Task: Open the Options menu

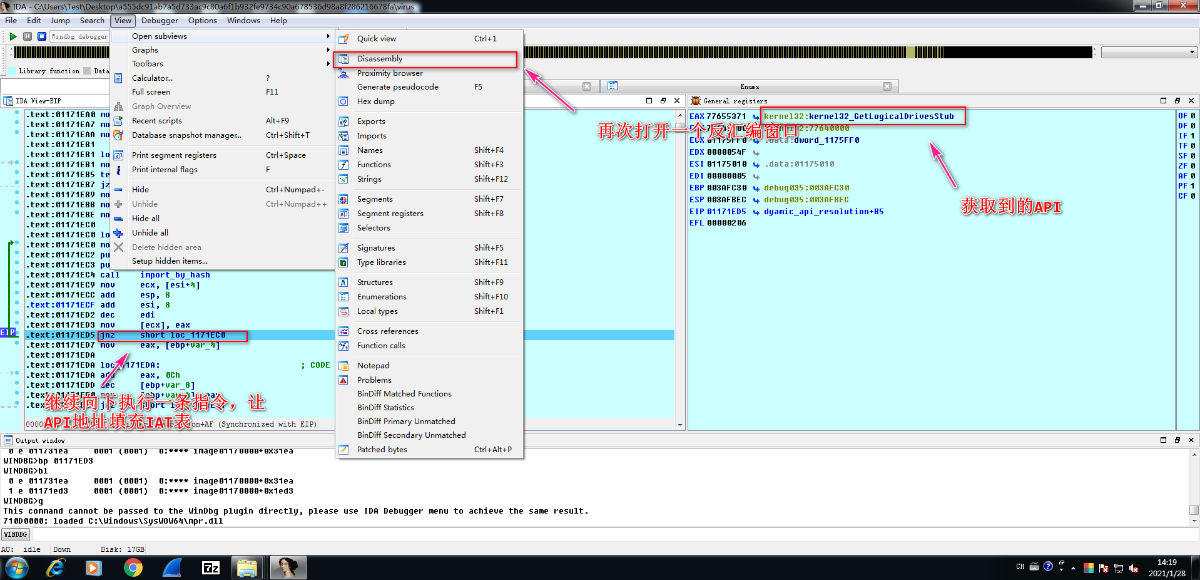Action: (203, 20)
